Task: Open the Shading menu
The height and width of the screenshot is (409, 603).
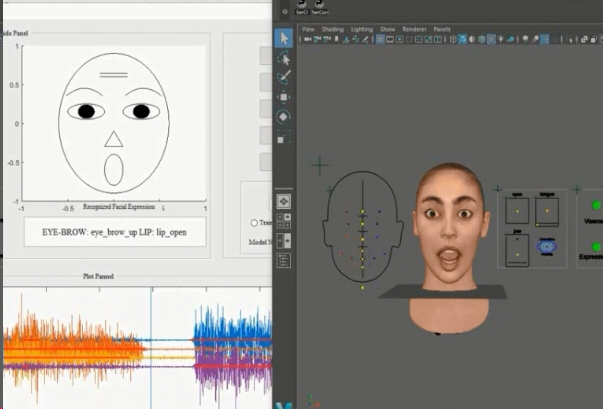Action: (x=333, y=29)
